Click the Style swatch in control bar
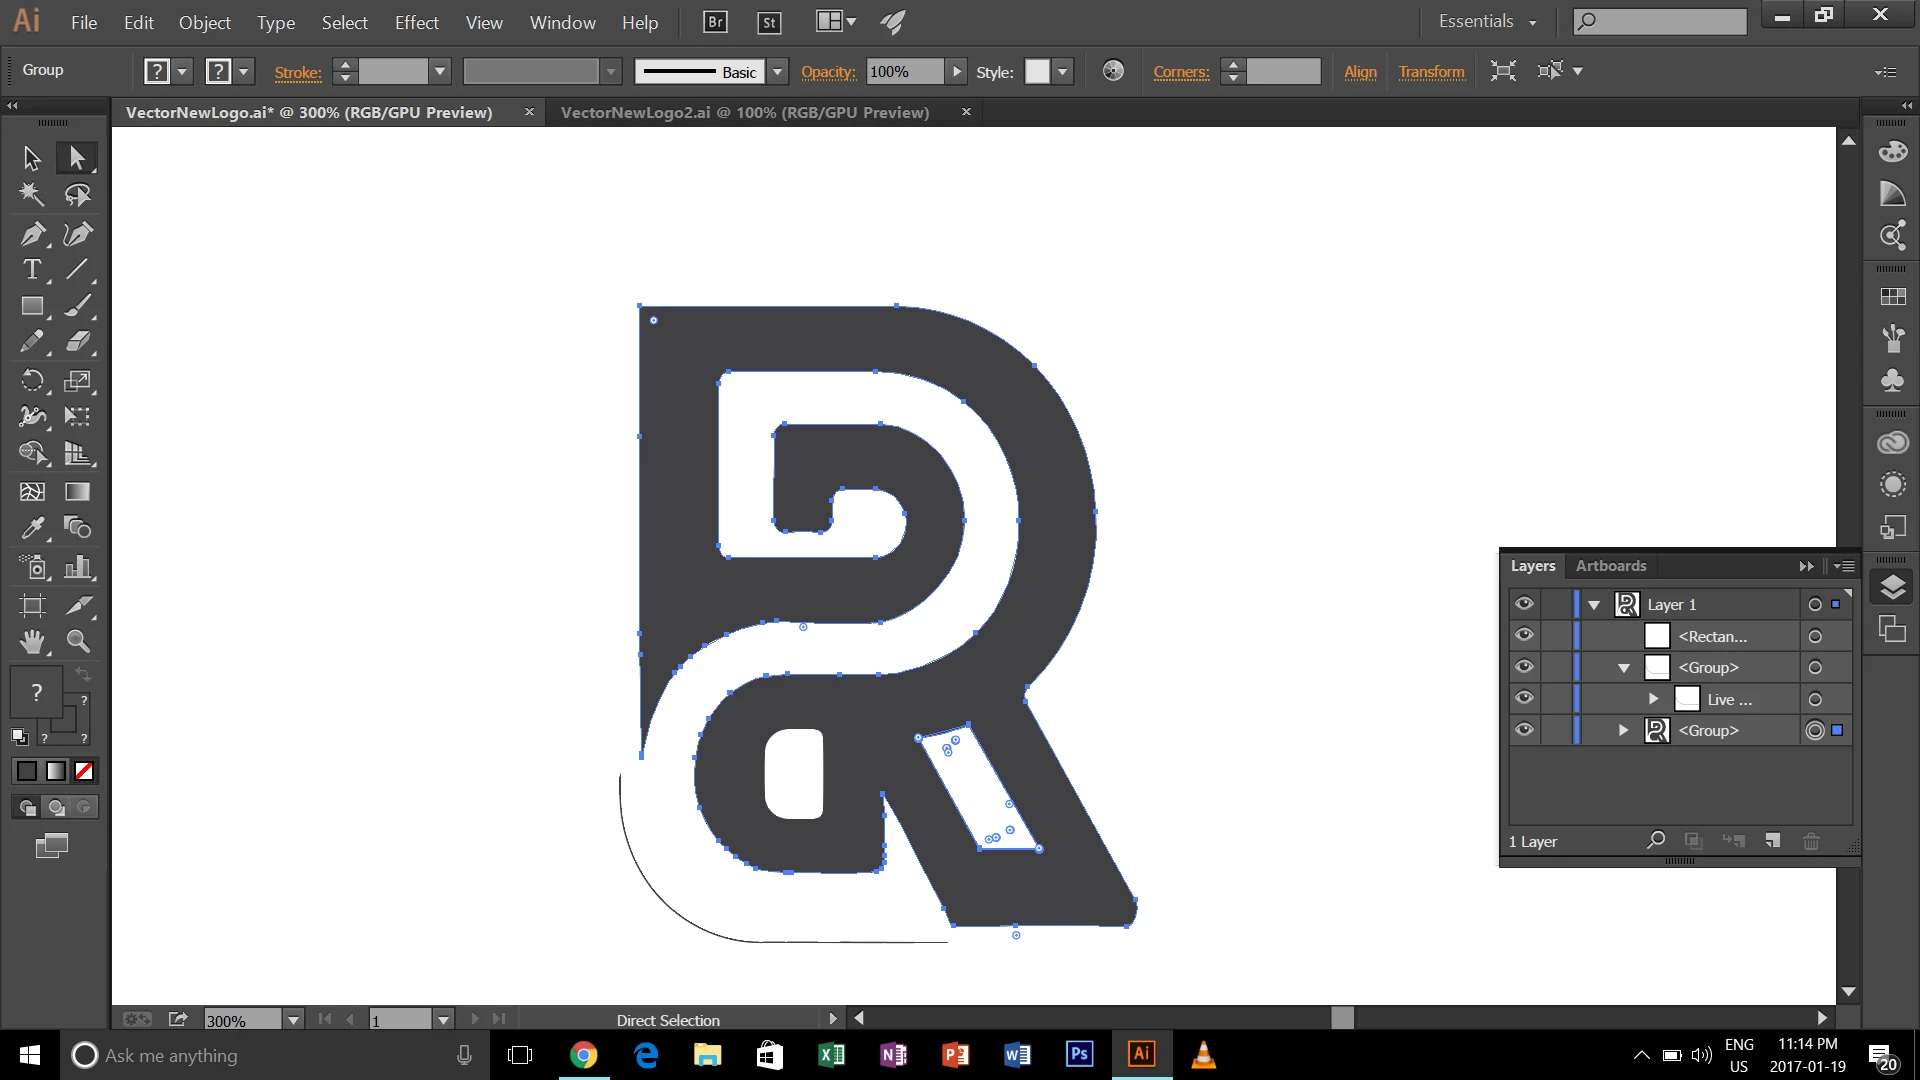The width and height of the screenshot is (1920, 1080). pyautogui.click(x=1038, y=71)
